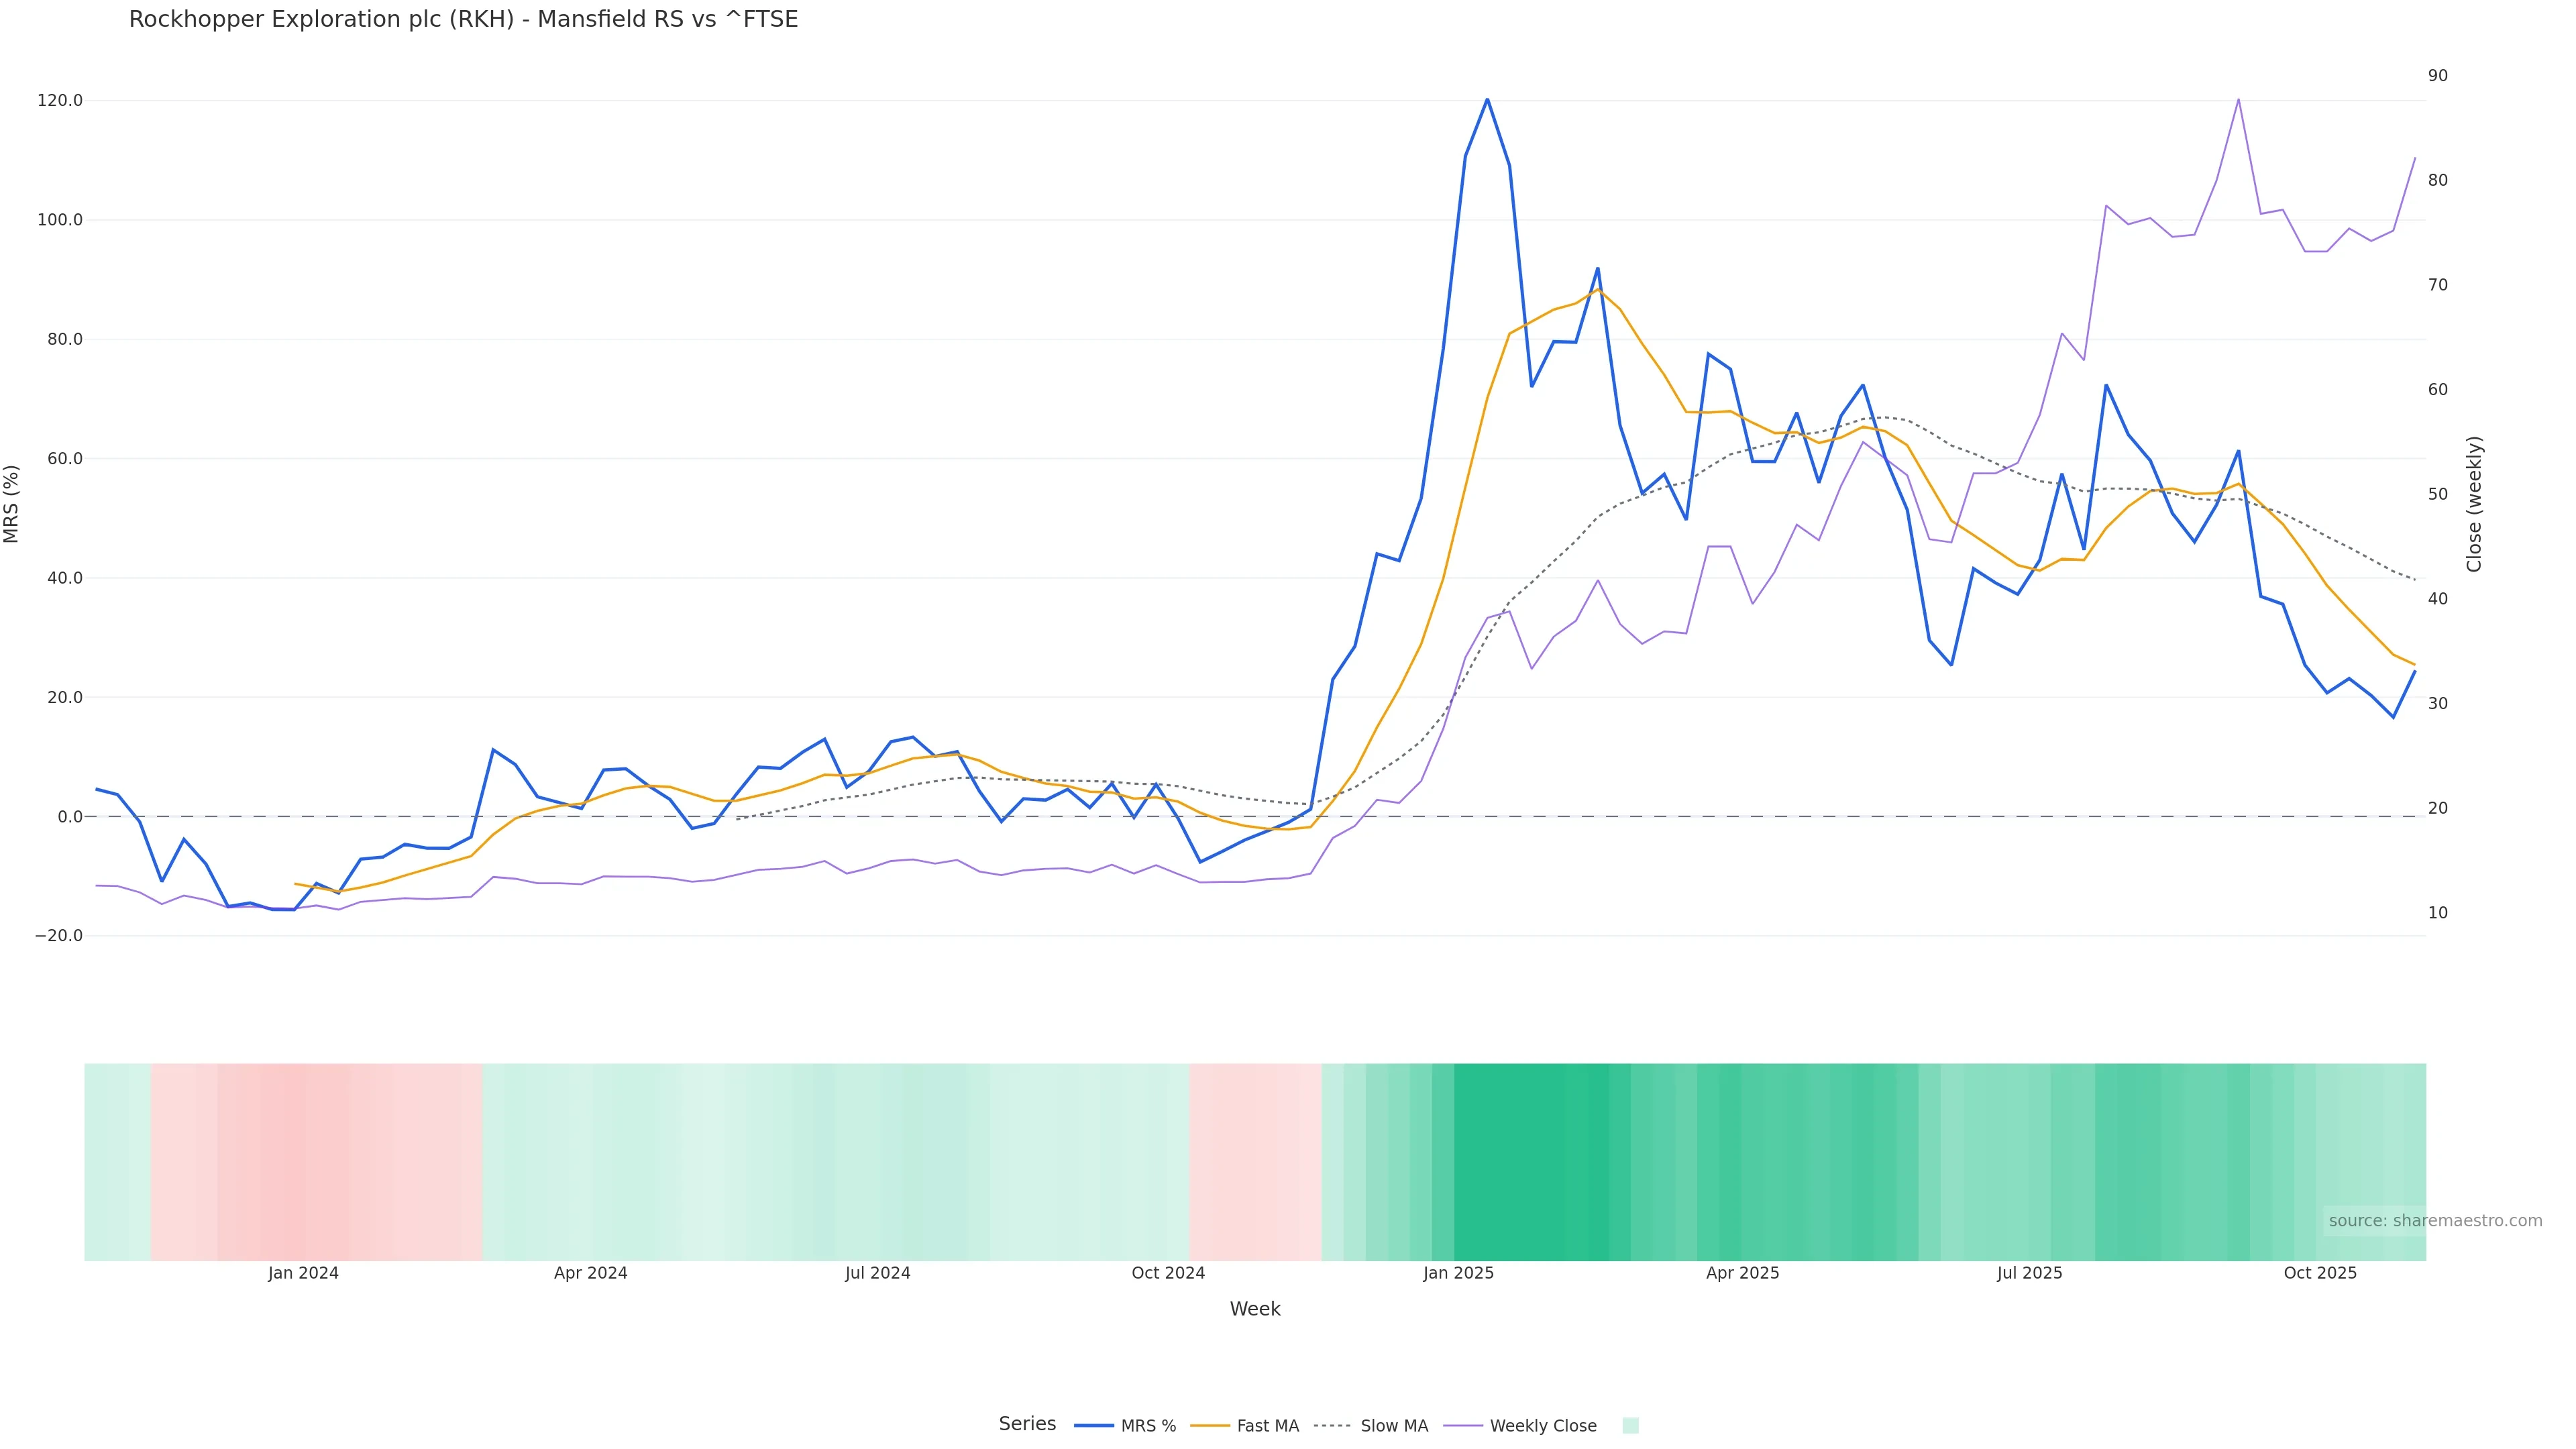
Task: Click the Week x-axis title
Action: click(1255, 1310)
